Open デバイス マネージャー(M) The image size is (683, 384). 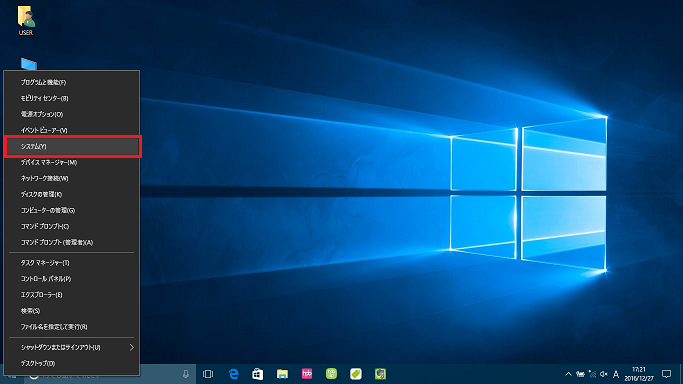tap(72, 162)
